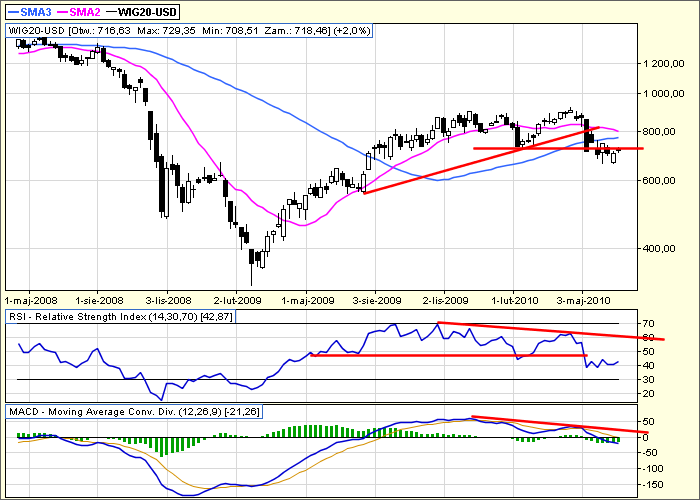Click the SMA3 legend entry
Image resolution: width=700 pixels, height=500 pixels.
coord(30,12)
